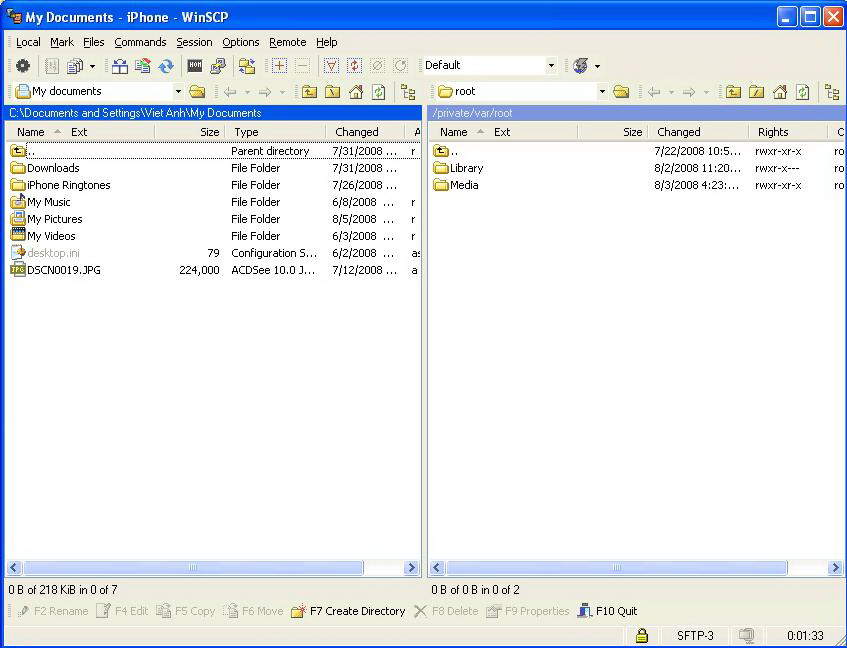Sort remote panel by Rights column header
The width and height of the screenshot is (847, 648).
[788, 132]
